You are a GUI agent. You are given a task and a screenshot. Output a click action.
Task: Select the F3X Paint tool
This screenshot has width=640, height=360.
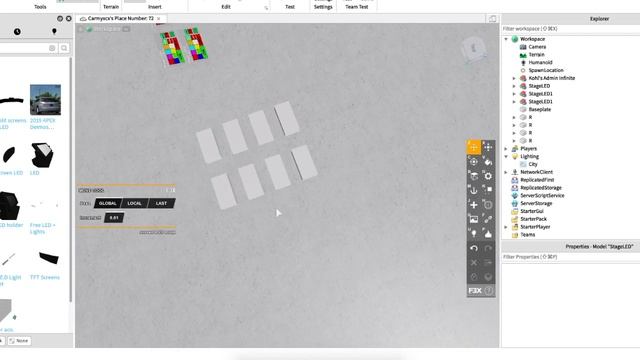tap(488, 162)
